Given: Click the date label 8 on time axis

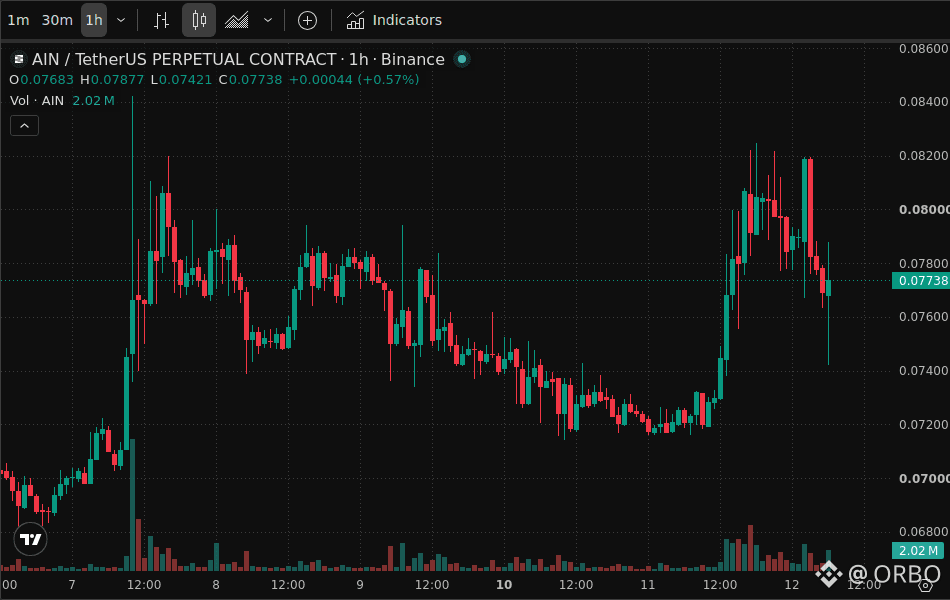Looking at the screenshot, I should click(216, 585).
